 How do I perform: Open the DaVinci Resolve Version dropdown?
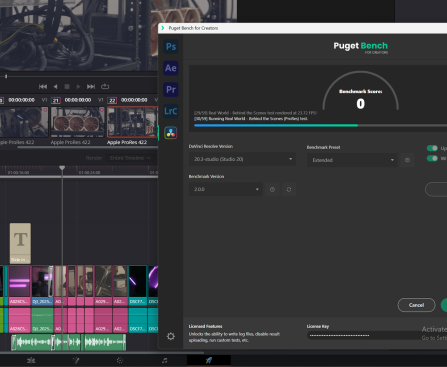coord(242,159)
